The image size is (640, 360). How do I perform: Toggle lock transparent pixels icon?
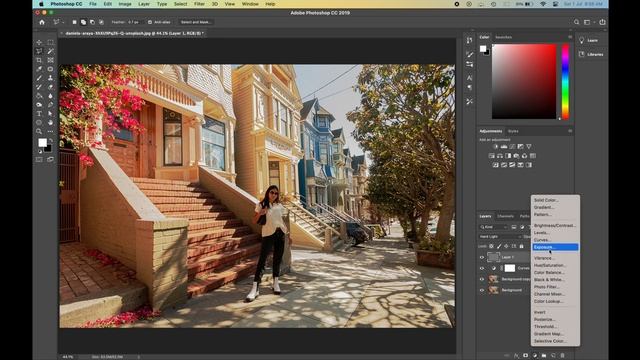(x=491, y=246)
